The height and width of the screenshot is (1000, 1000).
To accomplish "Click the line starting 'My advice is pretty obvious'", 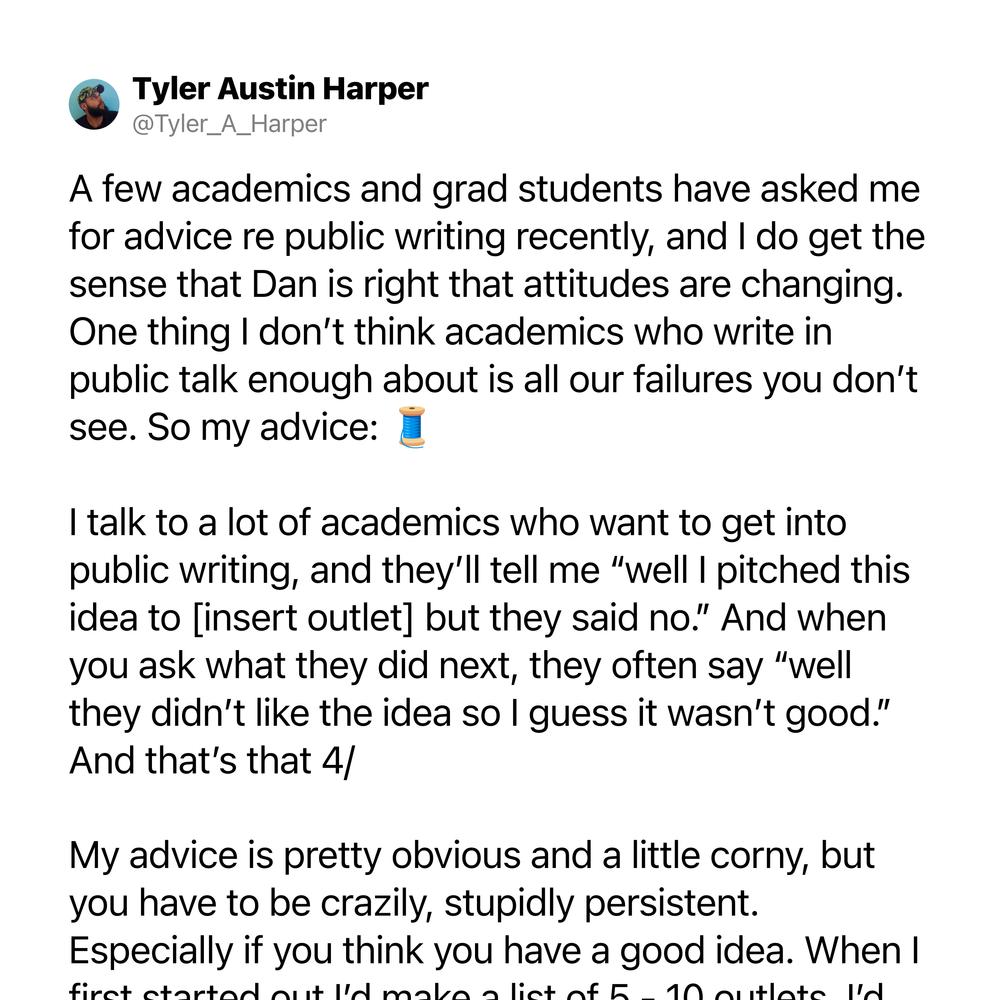I will [472, 856].
